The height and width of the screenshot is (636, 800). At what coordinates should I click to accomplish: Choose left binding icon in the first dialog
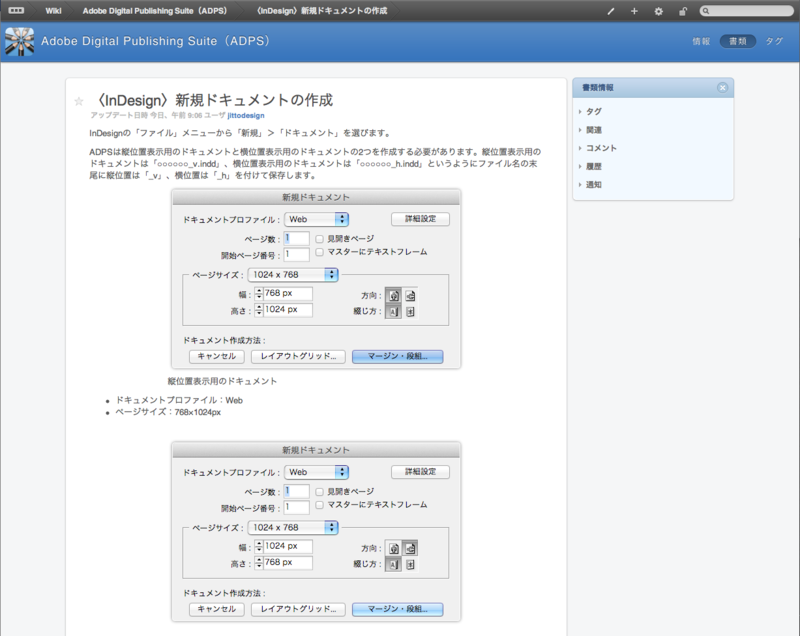(393, 312)
